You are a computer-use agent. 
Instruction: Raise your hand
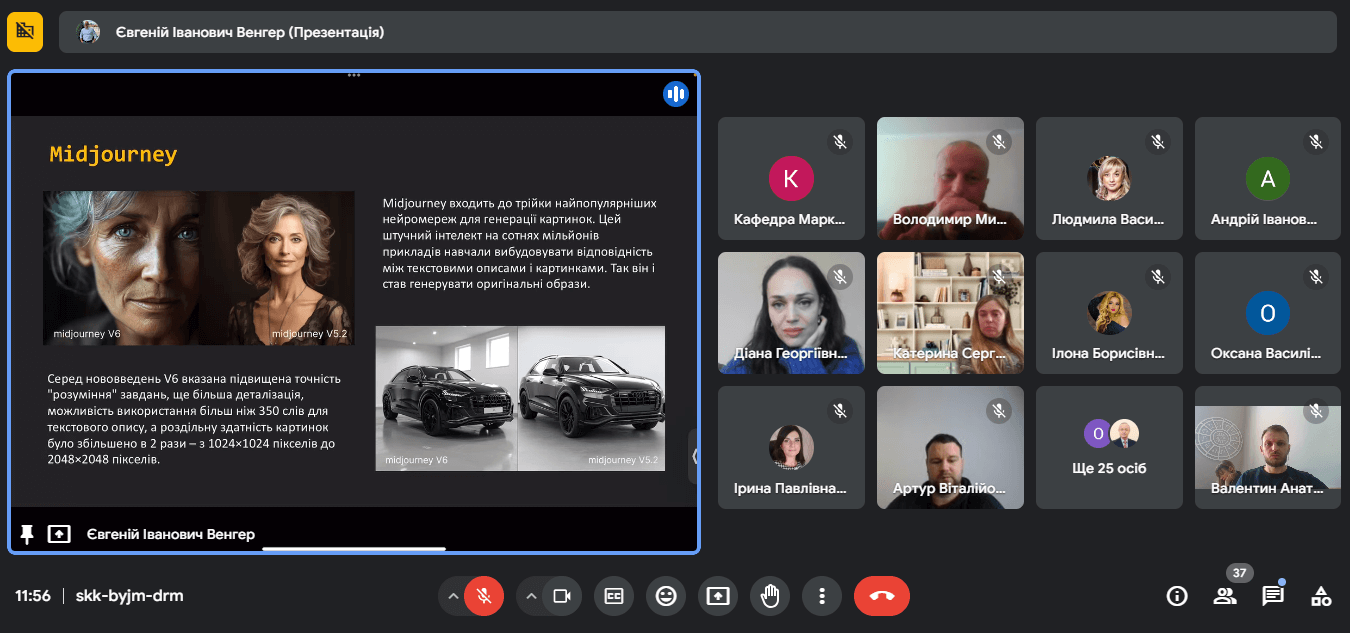770,596
